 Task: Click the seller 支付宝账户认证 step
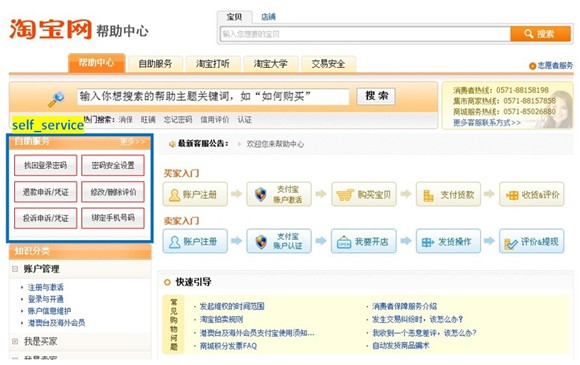(x=279, y=241)
